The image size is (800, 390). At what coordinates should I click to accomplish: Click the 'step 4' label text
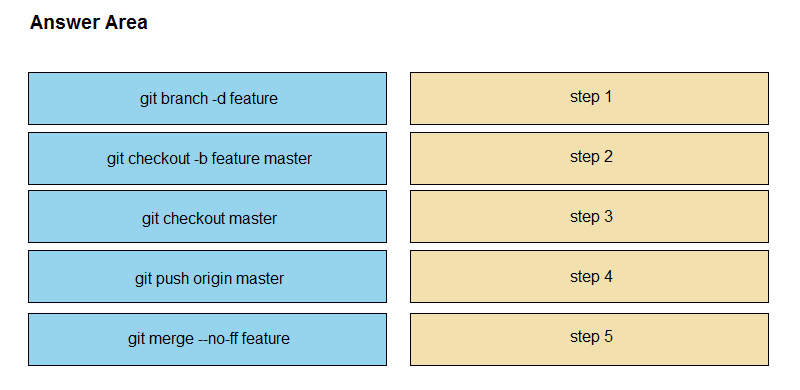pyautogui.click(x=591, y=277)
